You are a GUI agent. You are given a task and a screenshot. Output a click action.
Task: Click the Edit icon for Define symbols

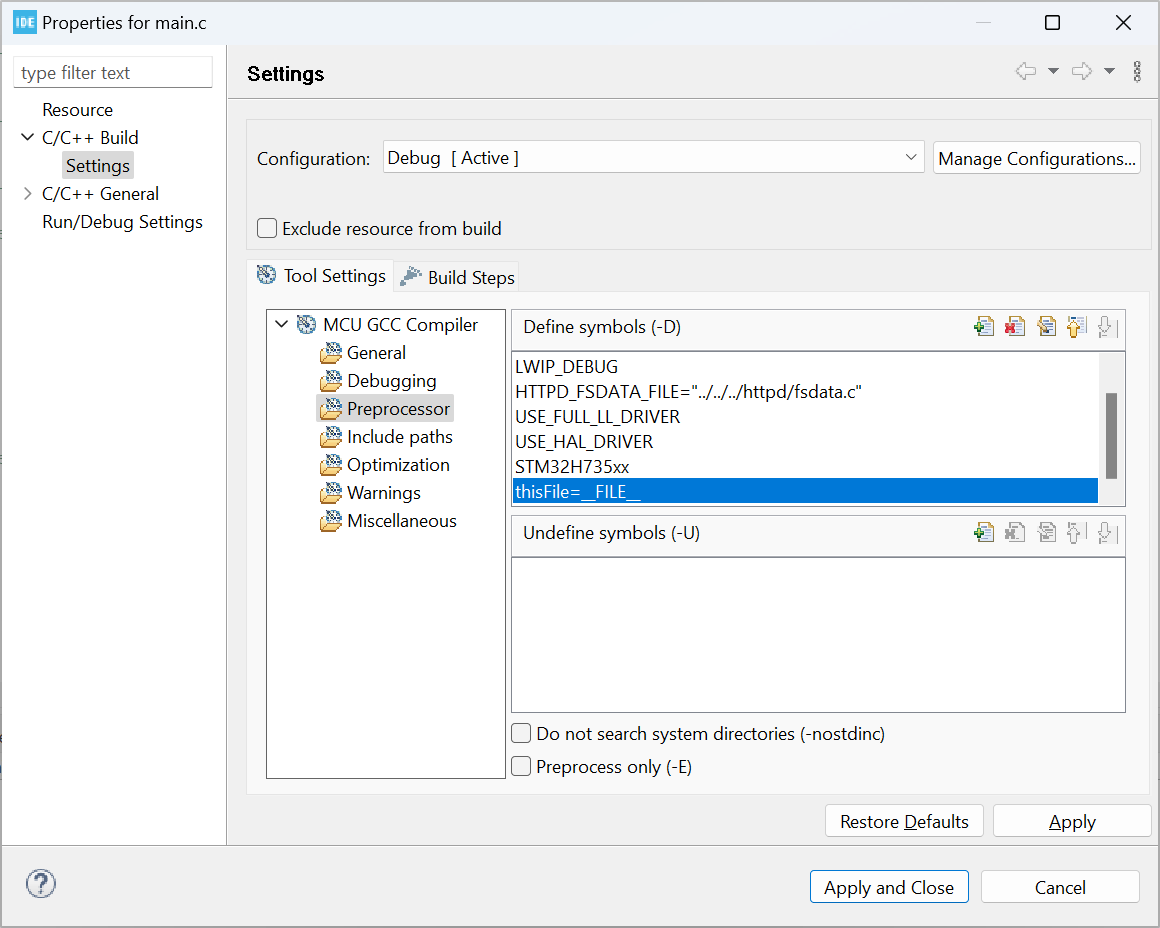click(1046, 327)
